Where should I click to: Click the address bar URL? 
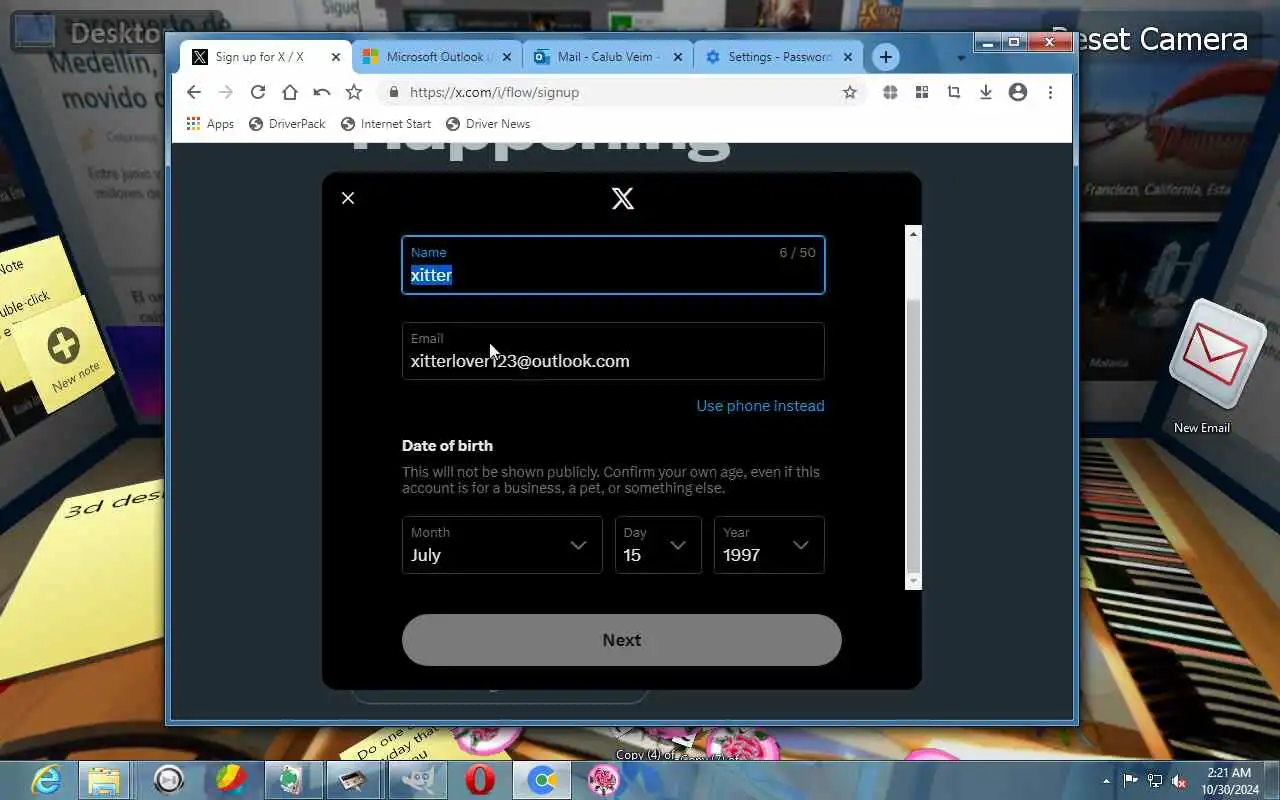pyautogui.click(x=494, y=92)
